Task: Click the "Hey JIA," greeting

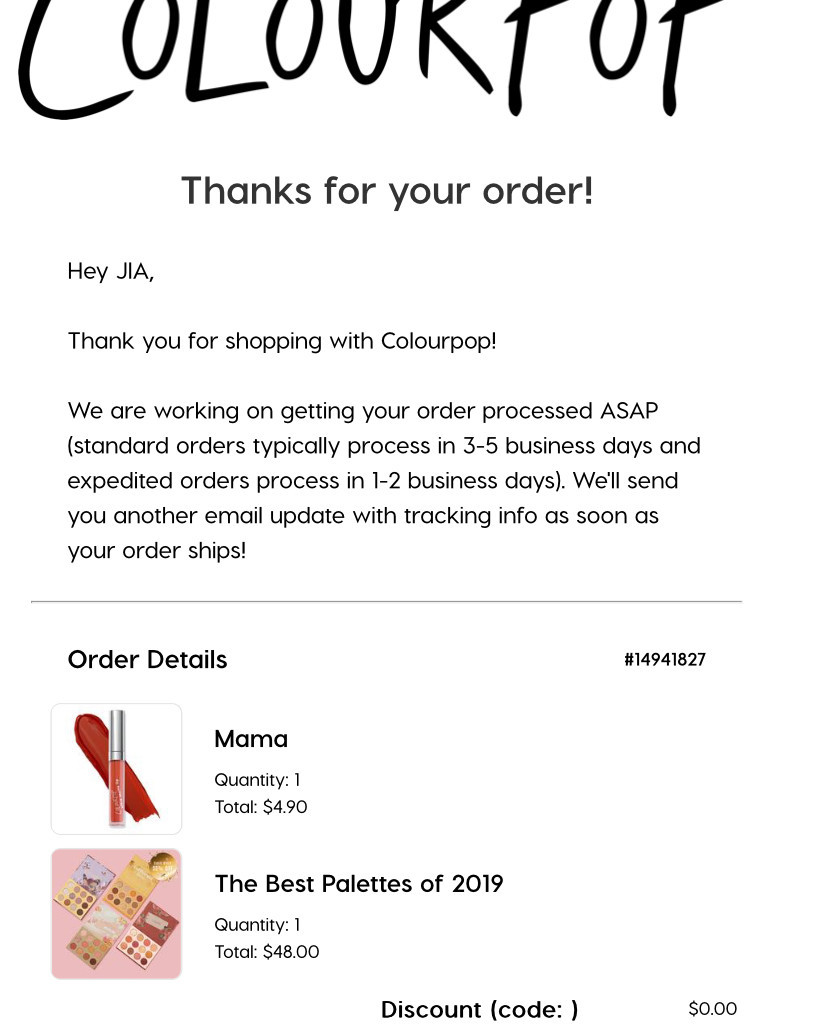Action: pos(110,271)
